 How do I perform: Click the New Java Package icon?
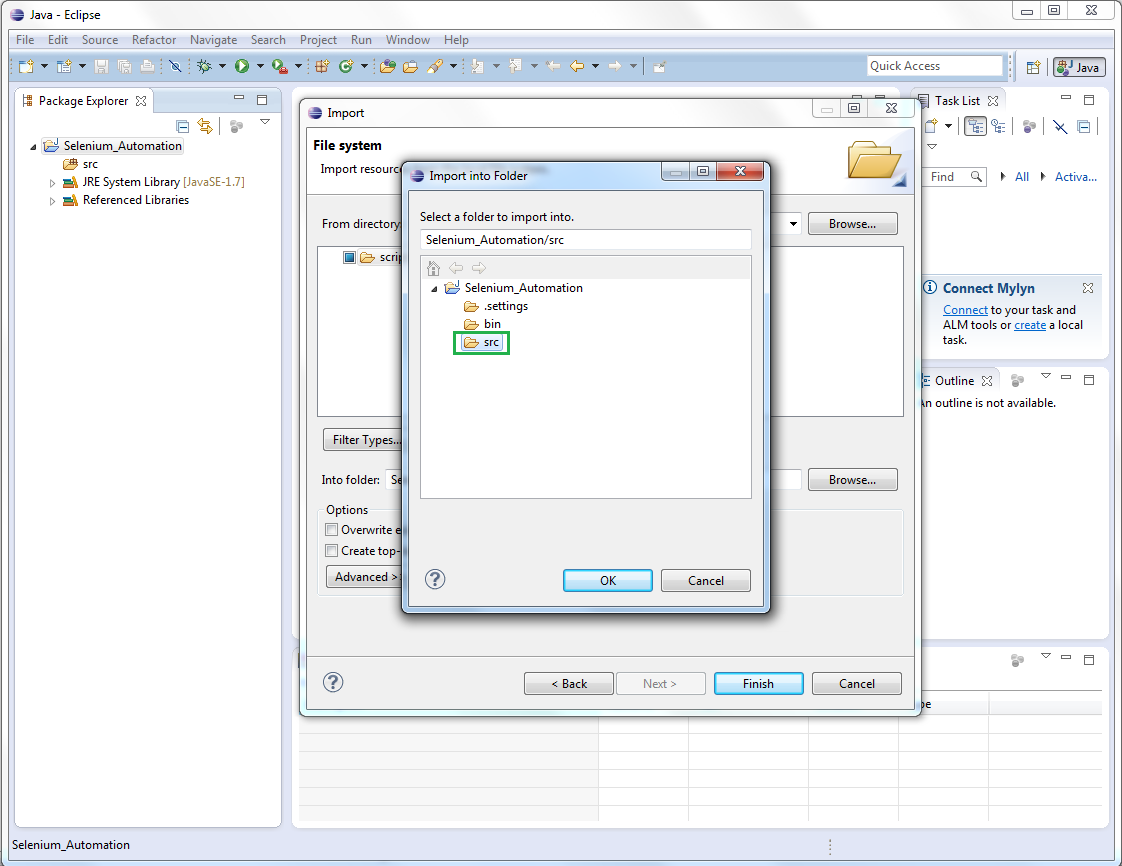point(322,67)
